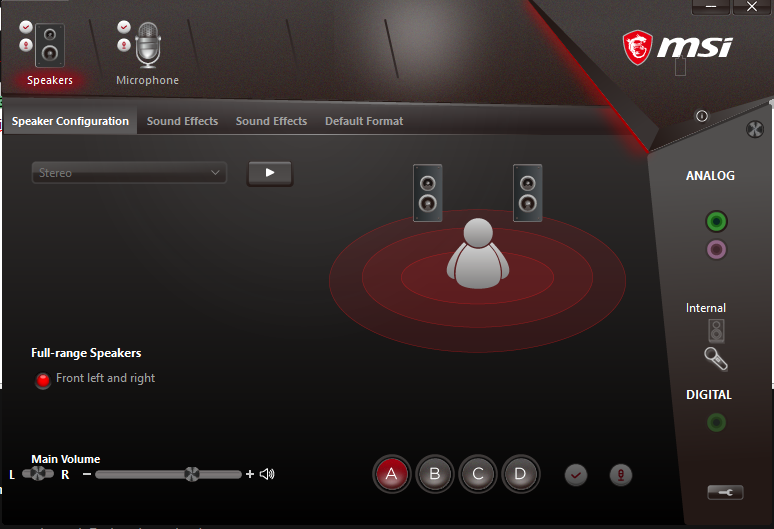Open the Stereo speaker configuration dropdown
The width and height of the screenshot is (774, 529).
[129, 173]
